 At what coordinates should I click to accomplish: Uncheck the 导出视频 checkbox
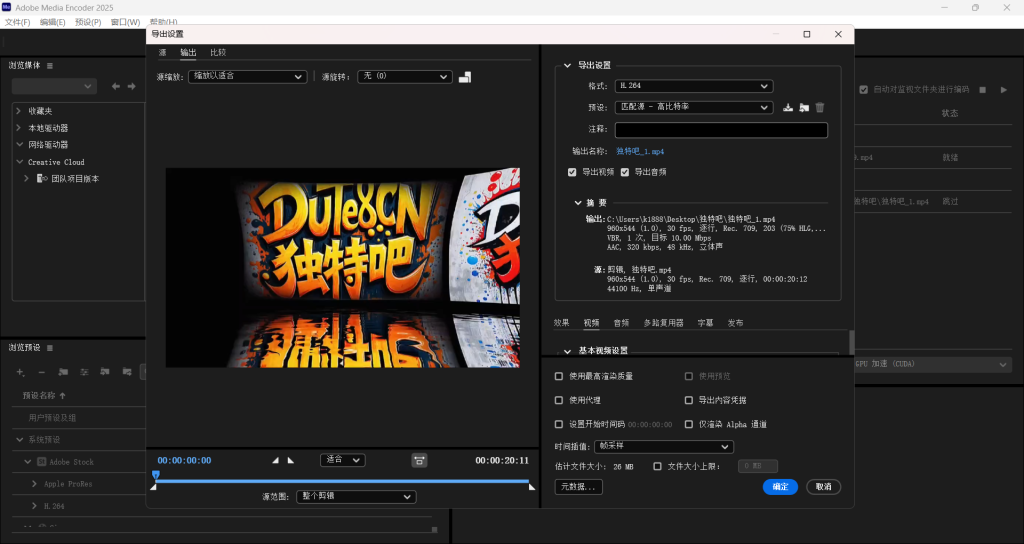(572, 172)
